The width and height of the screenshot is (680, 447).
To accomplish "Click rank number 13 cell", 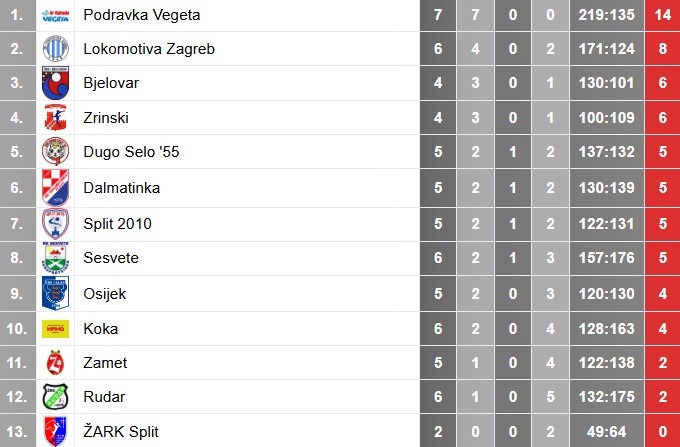I will point(16,432).
